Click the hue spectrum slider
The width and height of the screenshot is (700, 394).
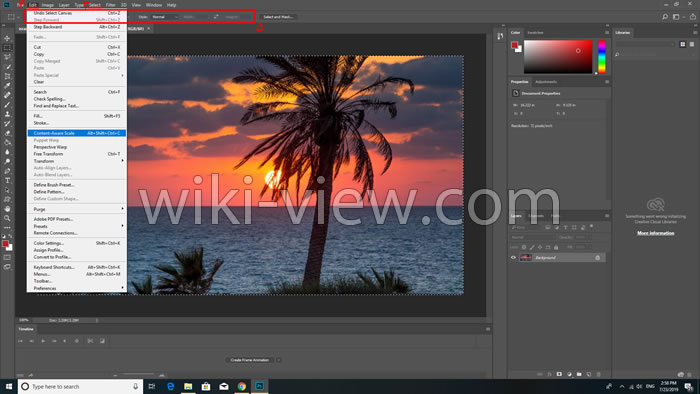click(601, 57)
